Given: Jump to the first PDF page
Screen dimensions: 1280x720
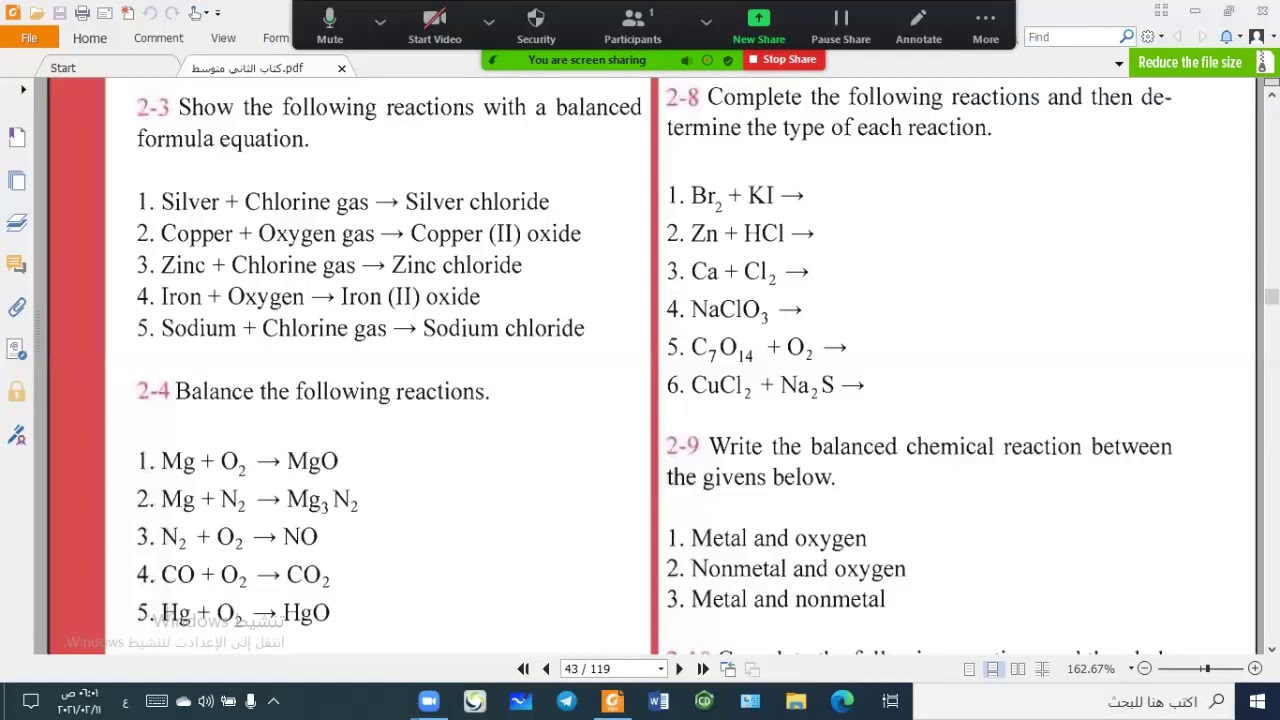Looking at the screenshot, I should 523,669.
